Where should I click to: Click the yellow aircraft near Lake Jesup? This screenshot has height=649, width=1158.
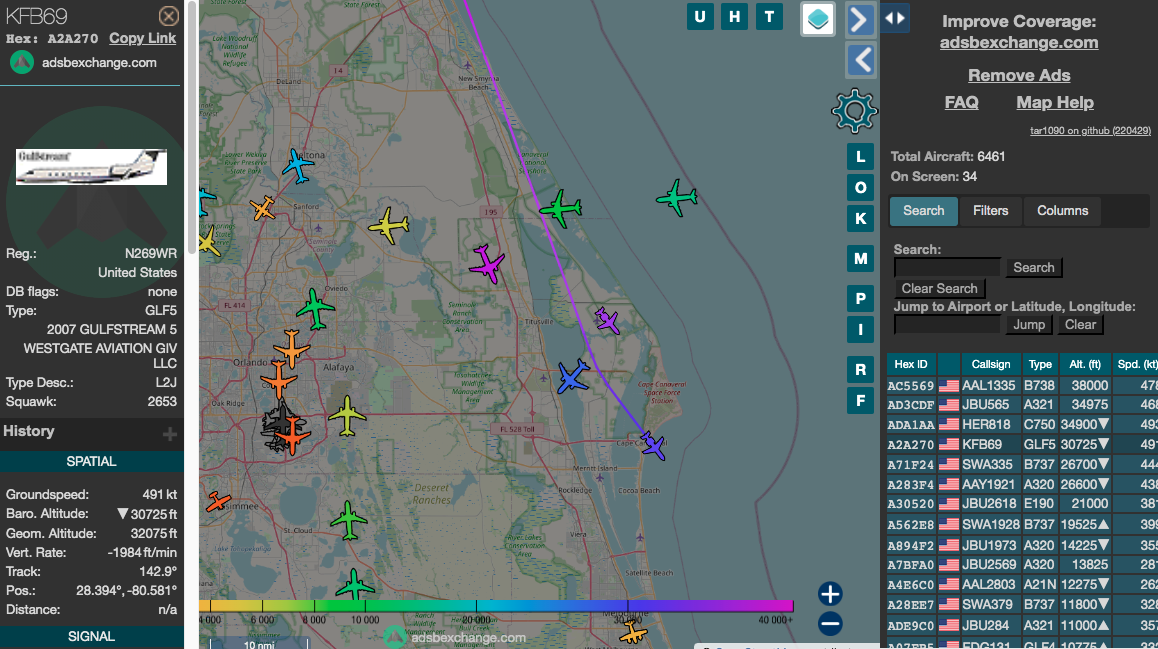click(388, 226)
